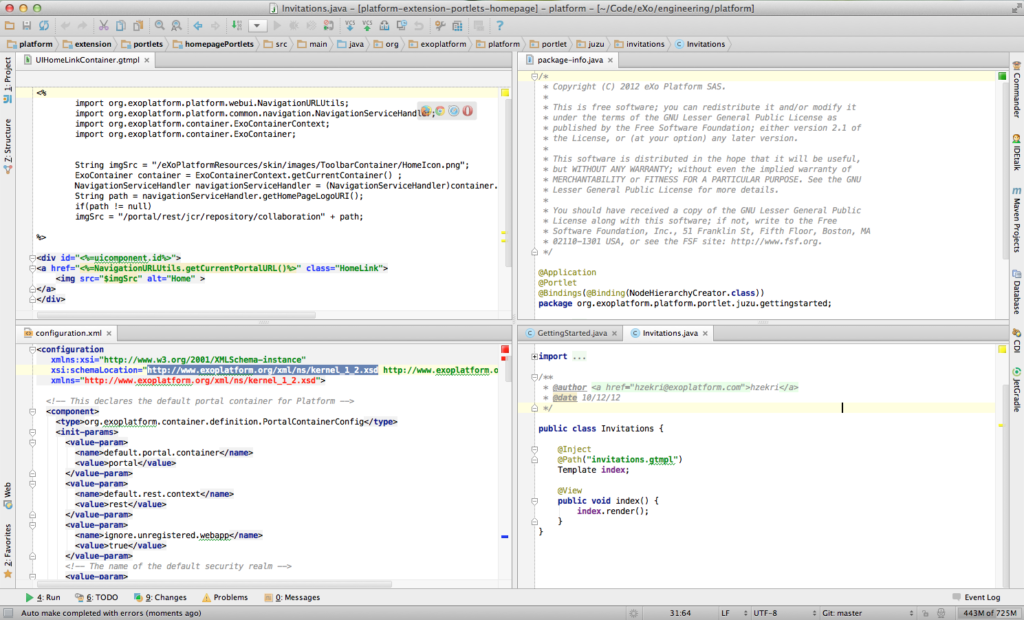Toggle the Structure panel on the left
This screenshot has height=620, width=1024.
pos(7,140)
